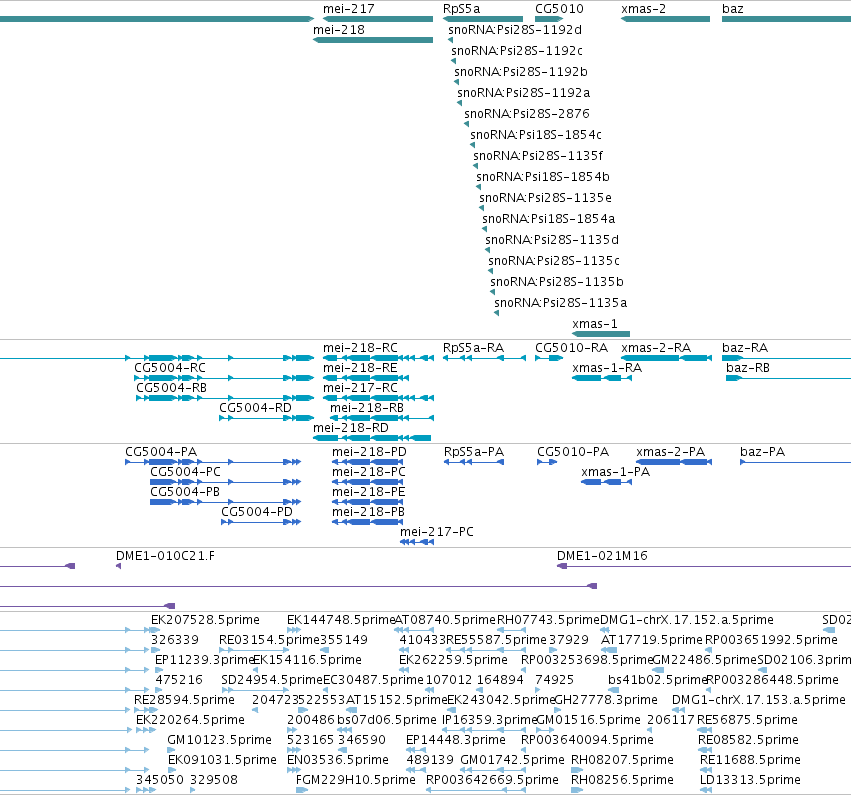Select the CG5004-PC protein feature
Screen dimensions: 851x795
[225, 482]
